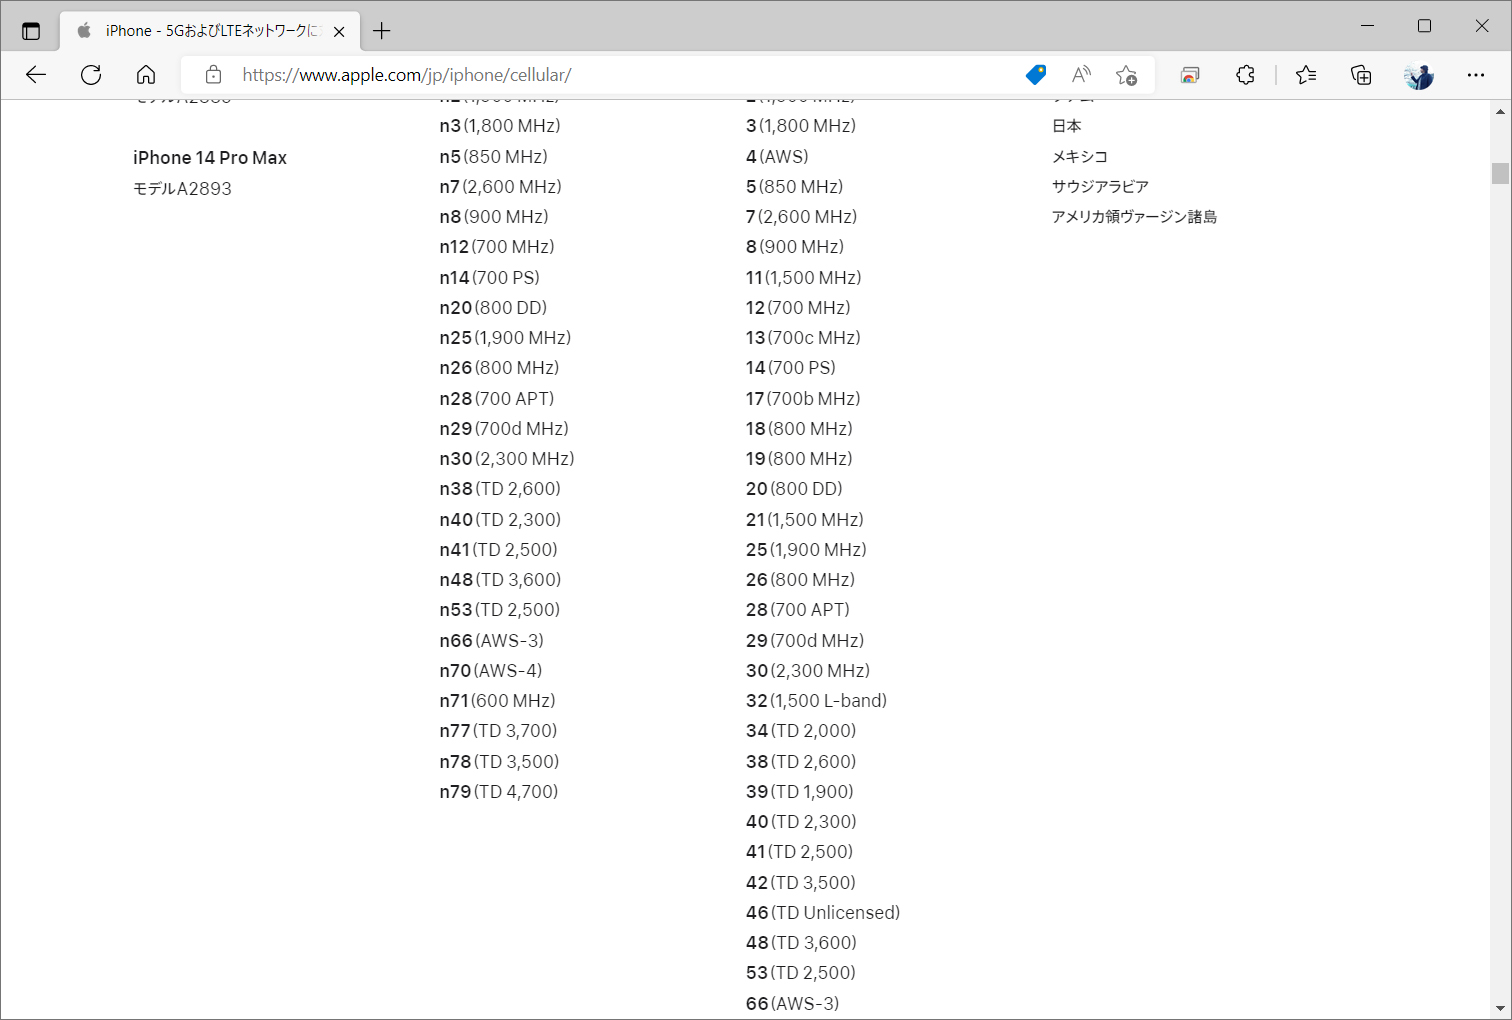Viewport: 1512px width, 1020px height.
Task: Refresh the current page
Action: pos(91,75)
